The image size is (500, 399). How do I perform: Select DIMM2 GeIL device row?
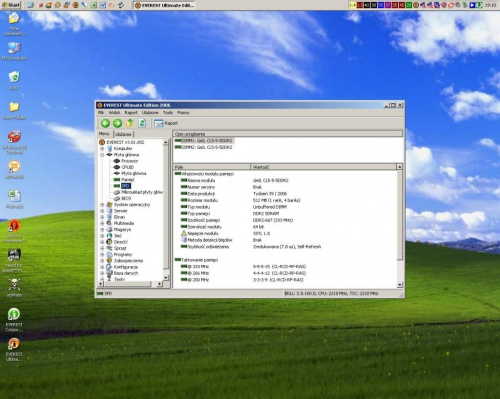click(x=204, y=147)
